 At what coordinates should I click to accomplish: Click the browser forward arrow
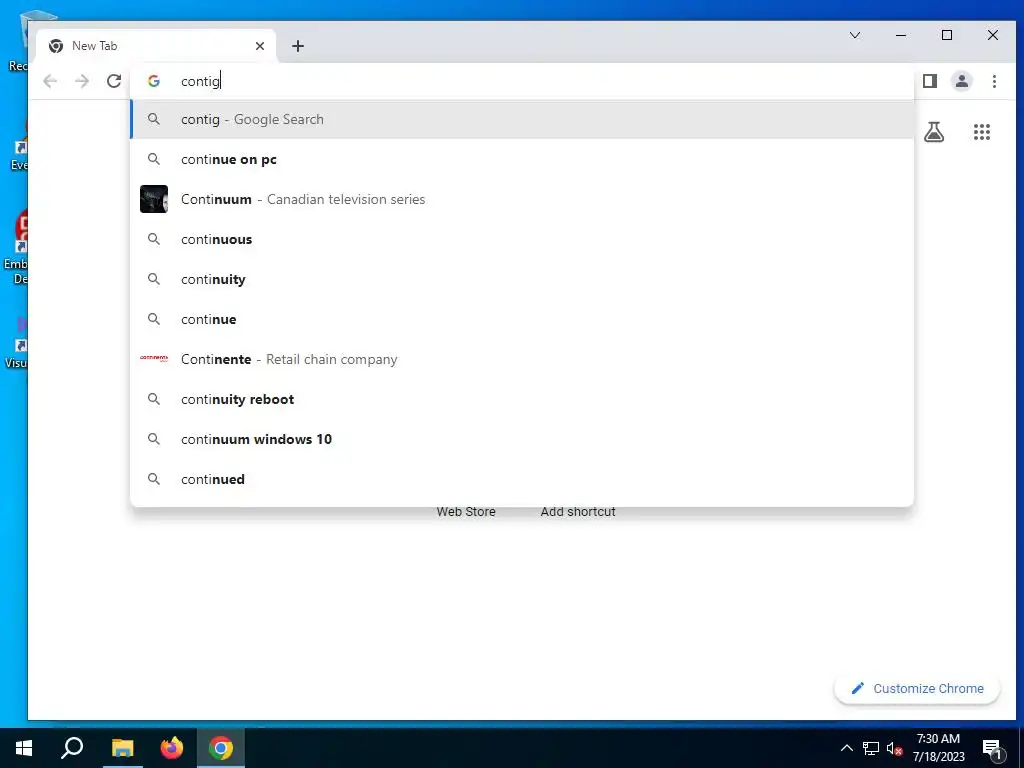tap(82, 81)
